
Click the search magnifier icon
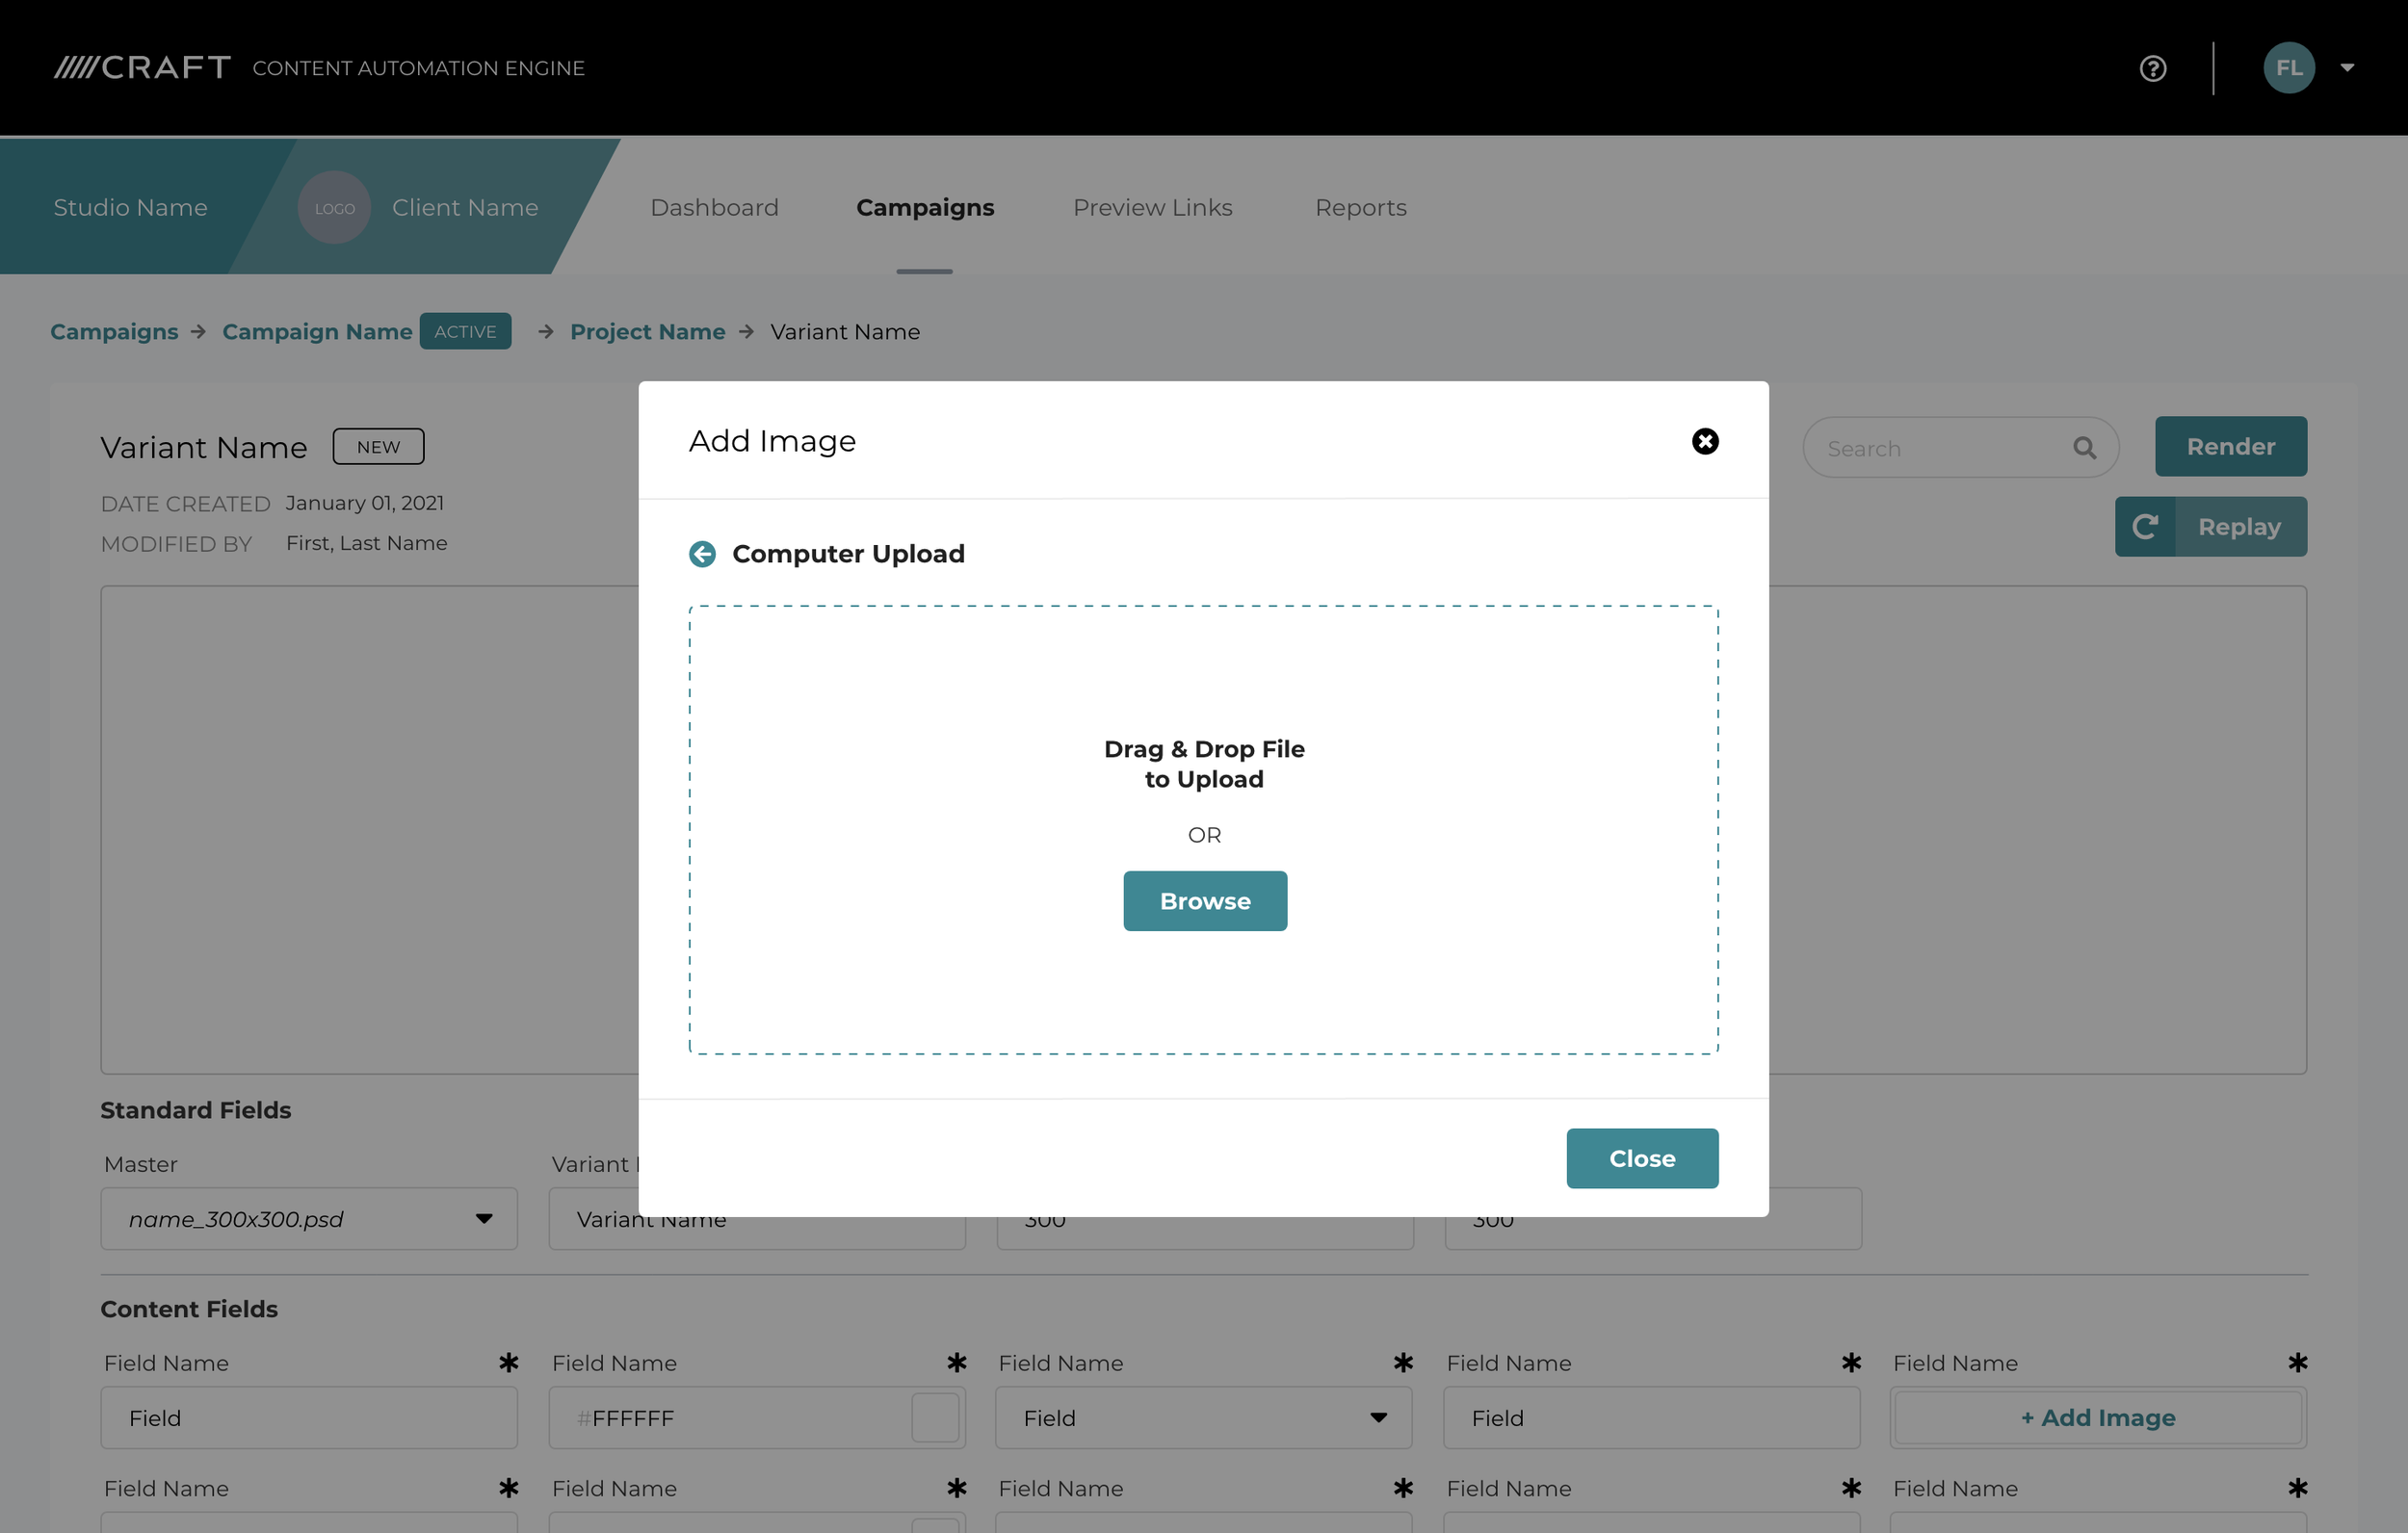2084,448
